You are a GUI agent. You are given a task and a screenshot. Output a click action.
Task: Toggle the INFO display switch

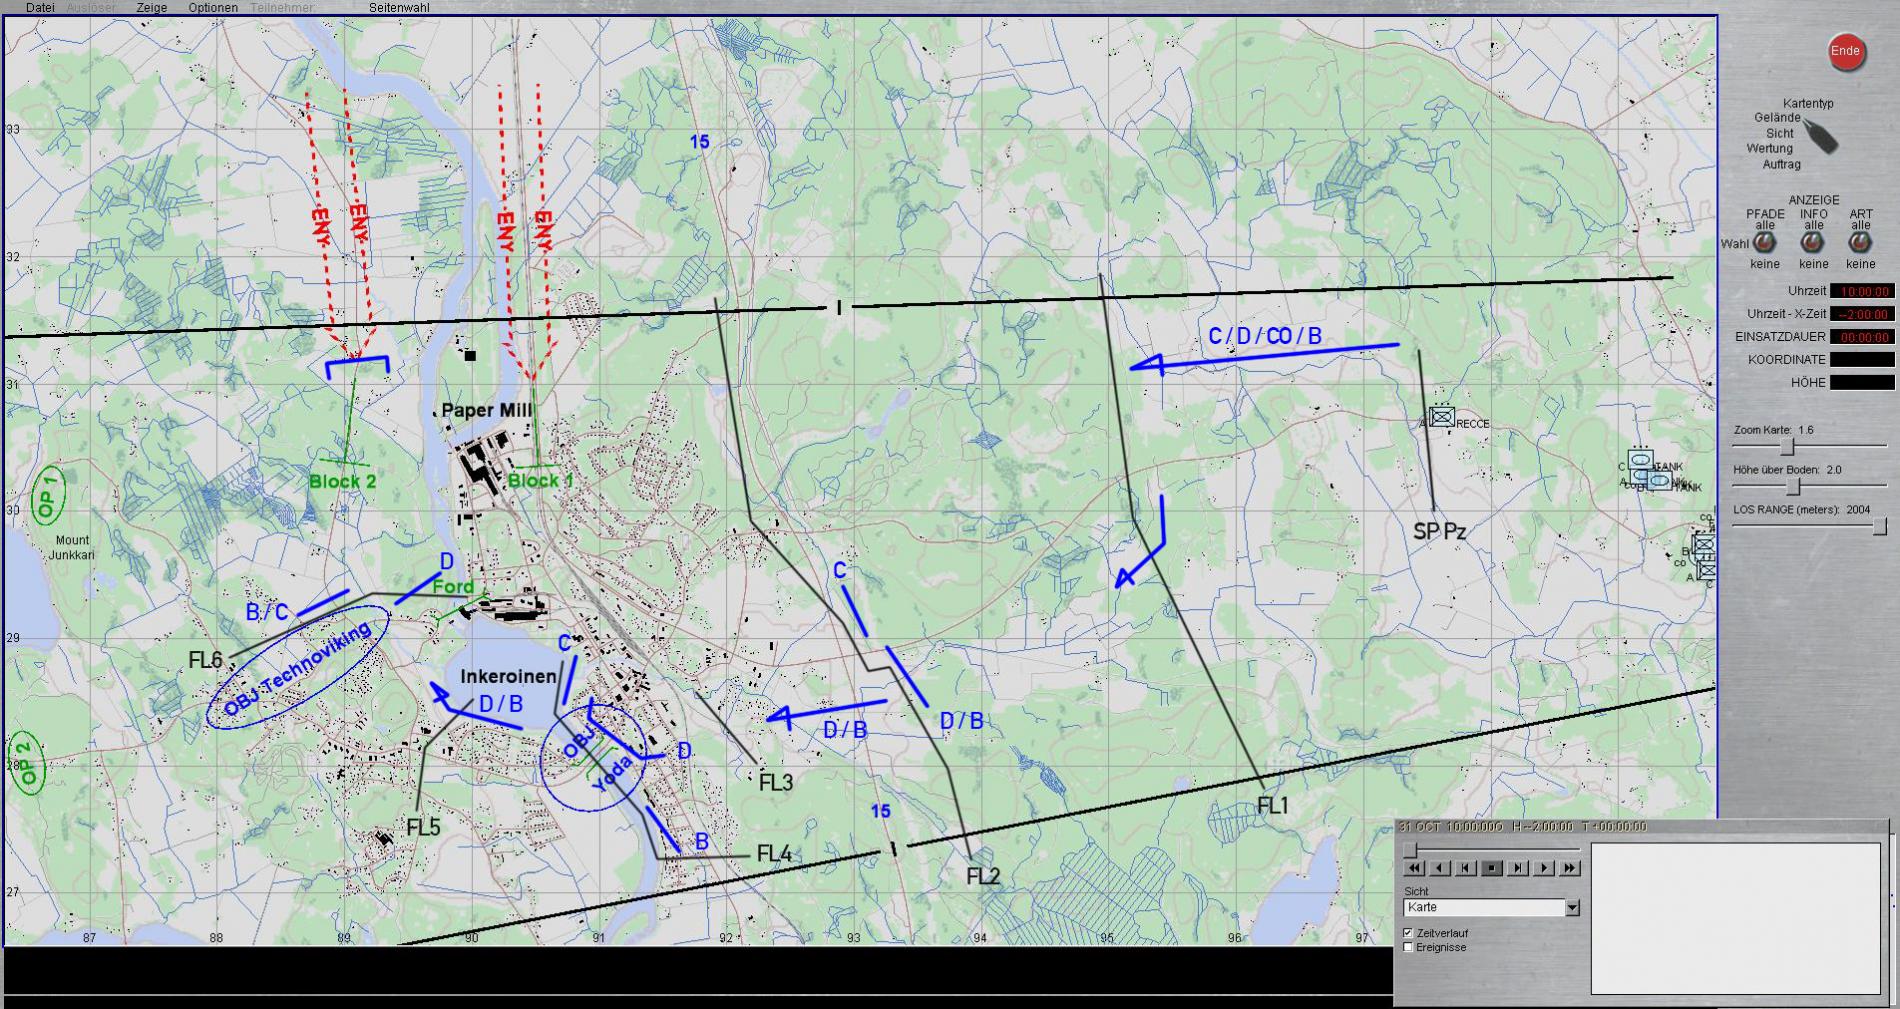(x=1812, y=243)
